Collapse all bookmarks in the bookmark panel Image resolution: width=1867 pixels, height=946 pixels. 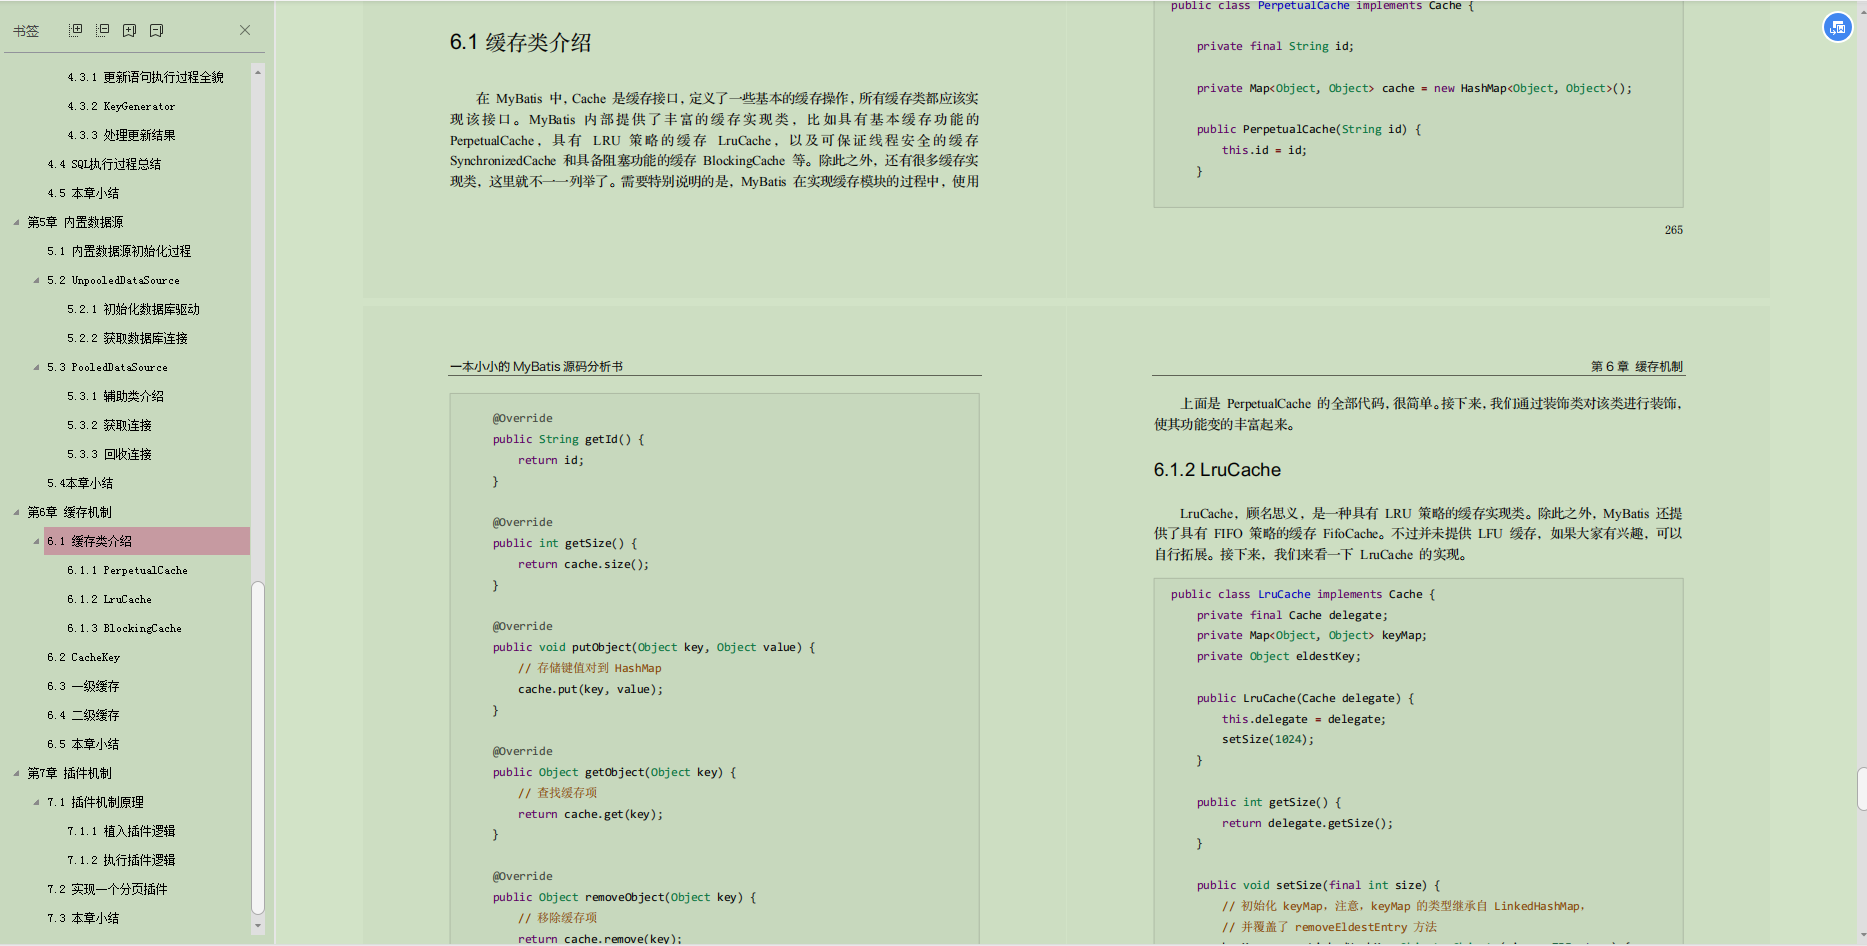point(102,30)
